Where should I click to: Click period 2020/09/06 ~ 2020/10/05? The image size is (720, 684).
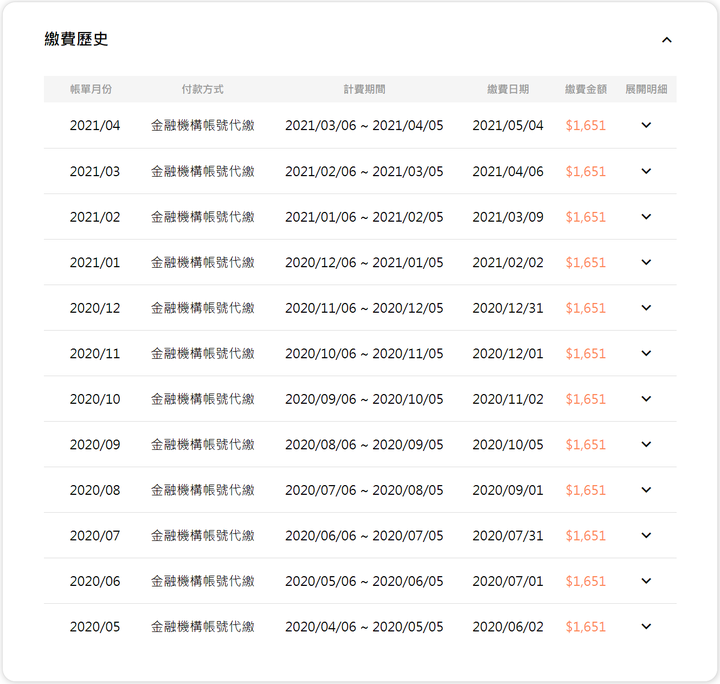click(364, 399)
